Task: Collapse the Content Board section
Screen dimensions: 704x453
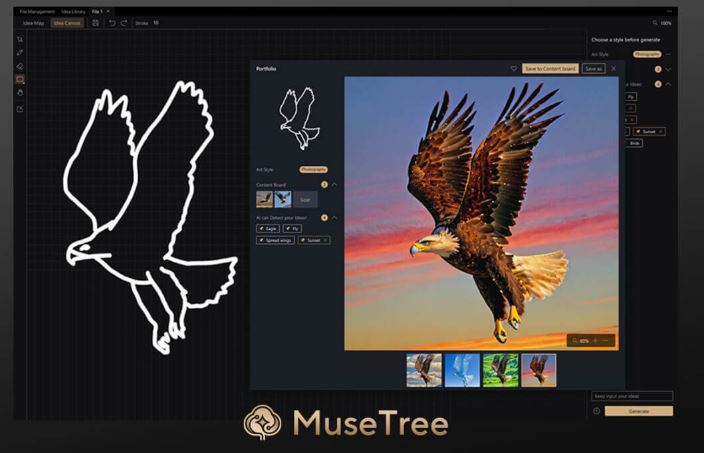Action: [335, 184]
